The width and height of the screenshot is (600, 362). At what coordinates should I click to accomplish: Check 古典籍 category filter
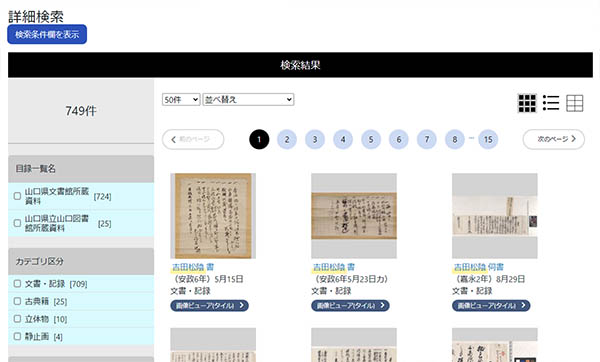point(17,301)
